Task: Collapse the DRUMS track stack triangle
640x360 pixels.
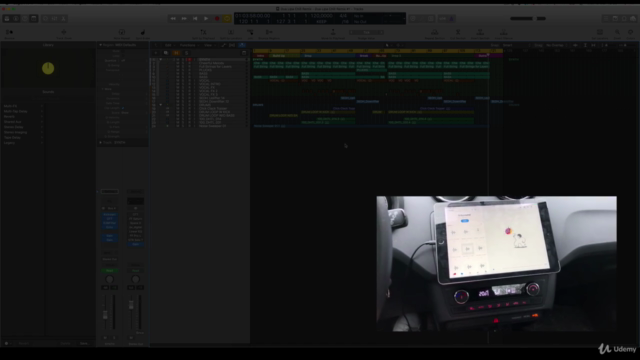Action: 160,105
